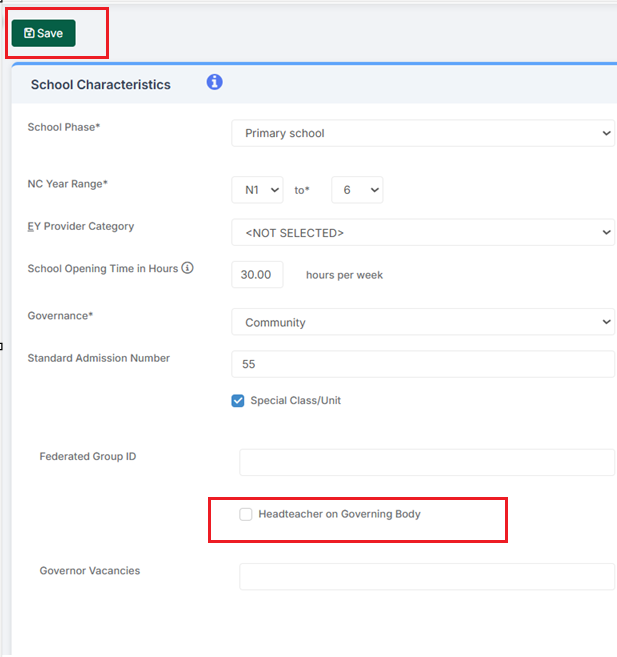Open the NC Year Range start dropdown (N1)

(x=257, y=190)
